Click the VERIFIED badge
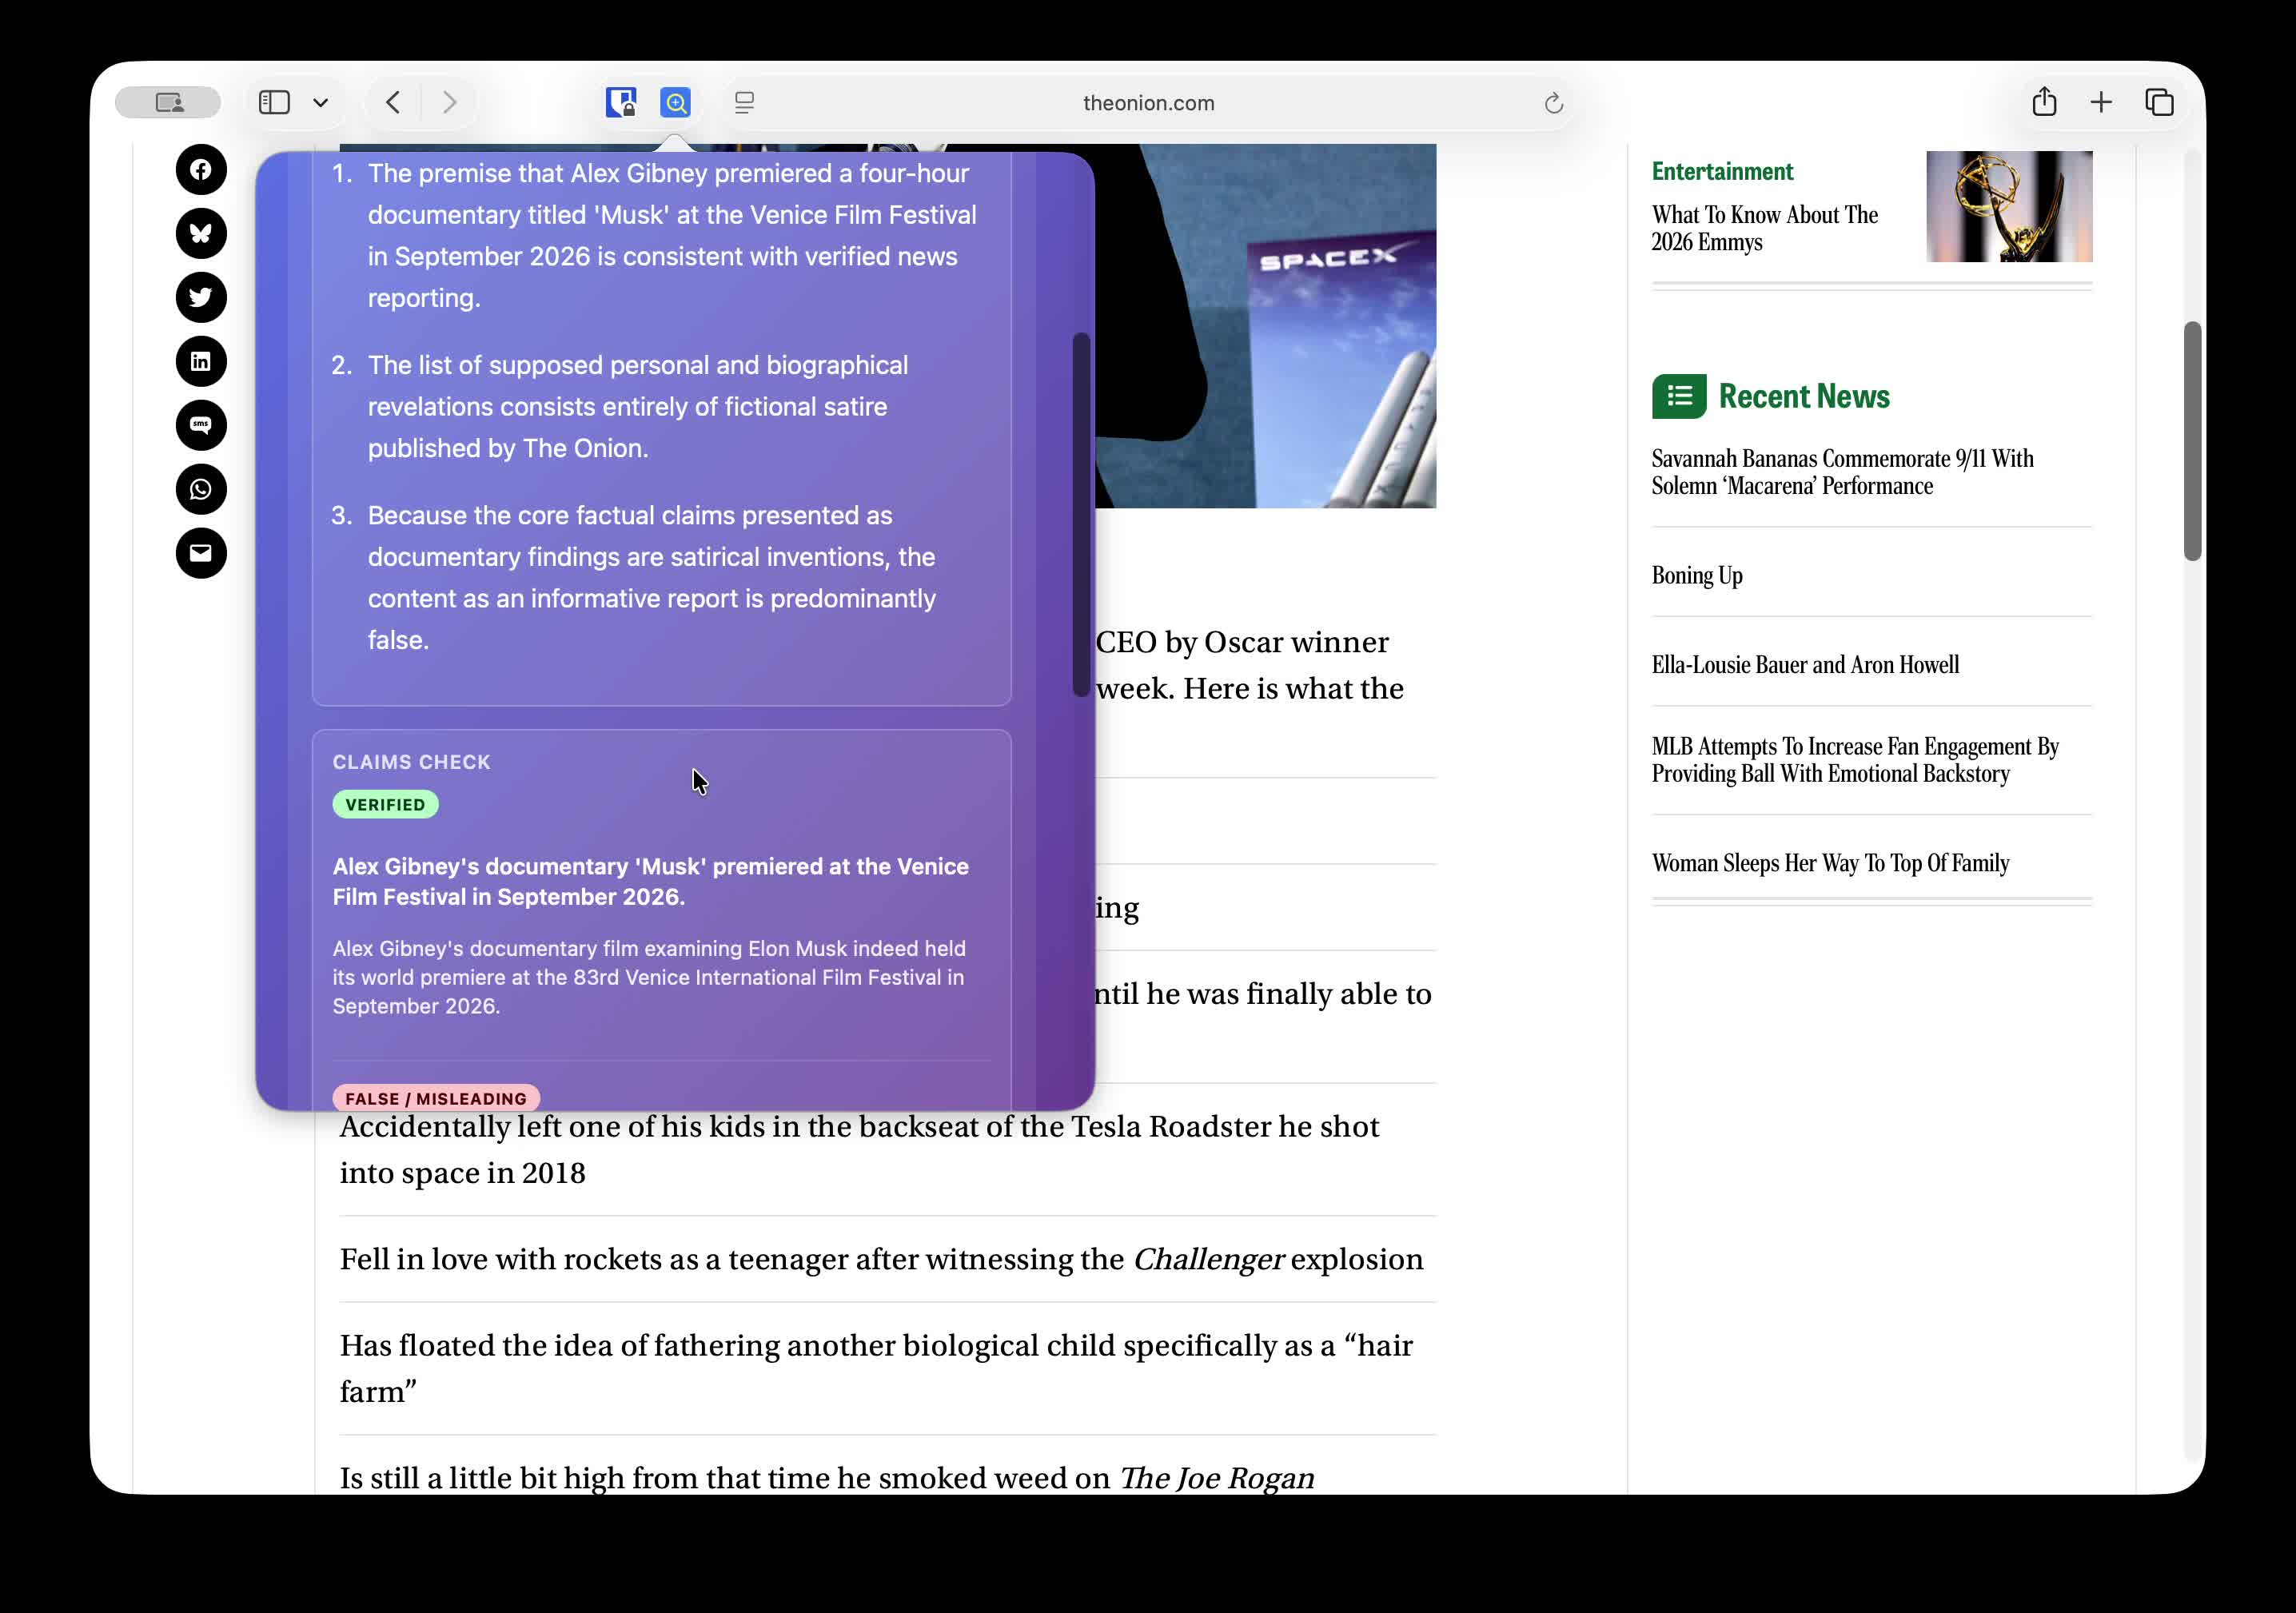 385,805
